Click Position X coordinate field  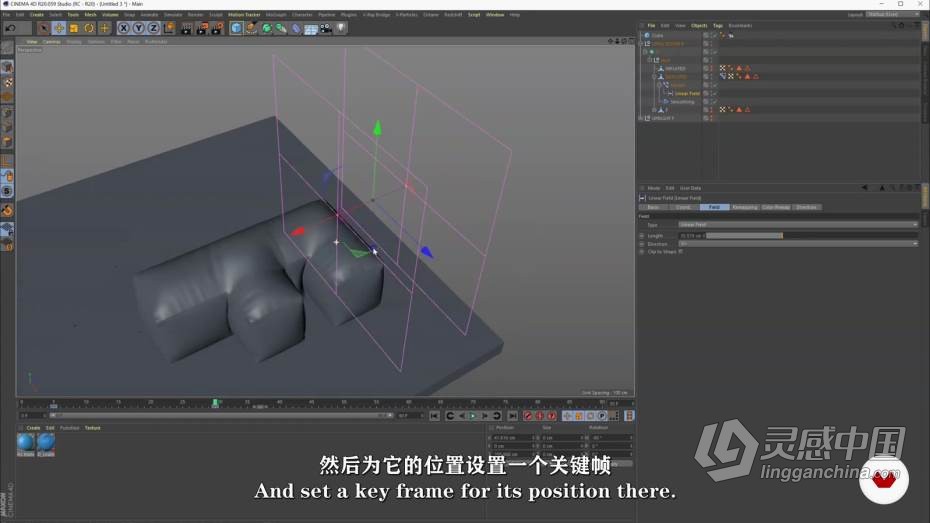(x=513, y=438)
